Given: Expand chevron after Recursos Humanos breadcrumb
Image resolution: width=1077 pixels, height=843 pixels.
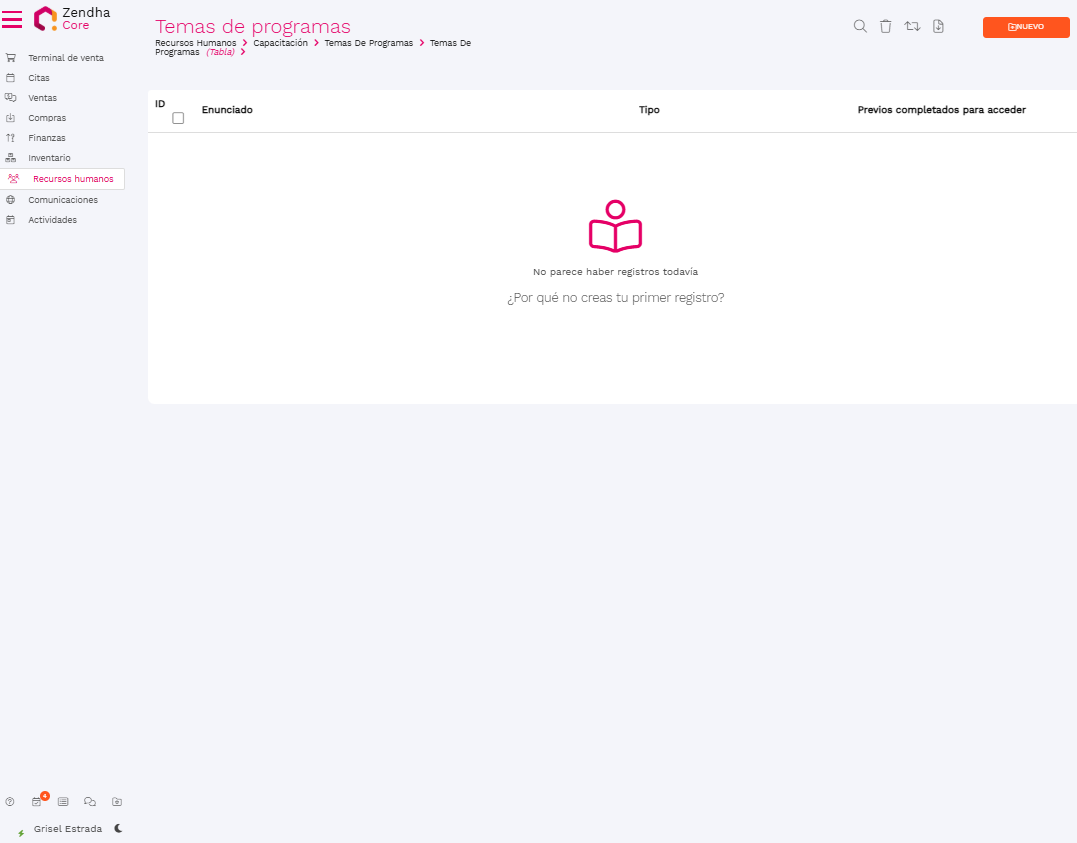Looking at the screenshot, I should [x=245, y=43].
